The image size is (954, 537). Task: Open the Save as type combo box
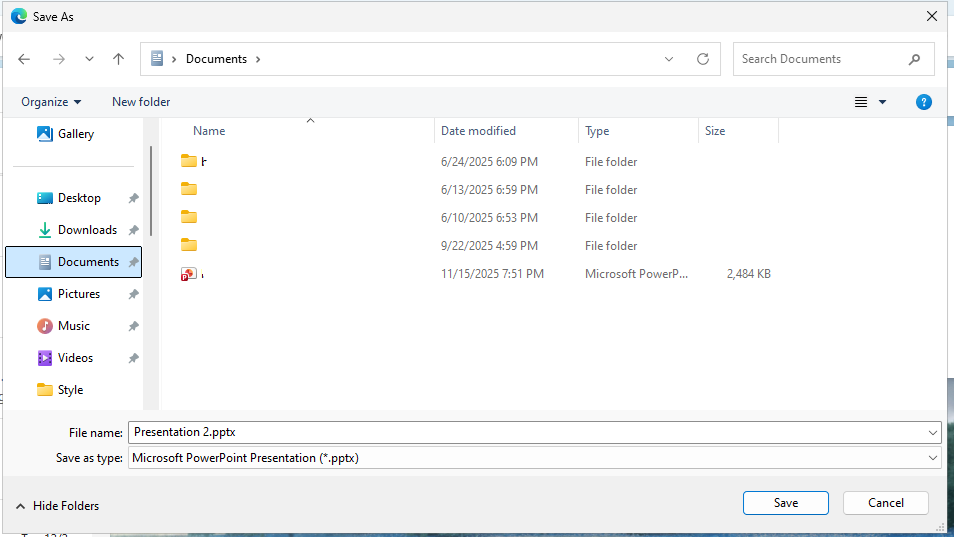[x=535, y=458]
